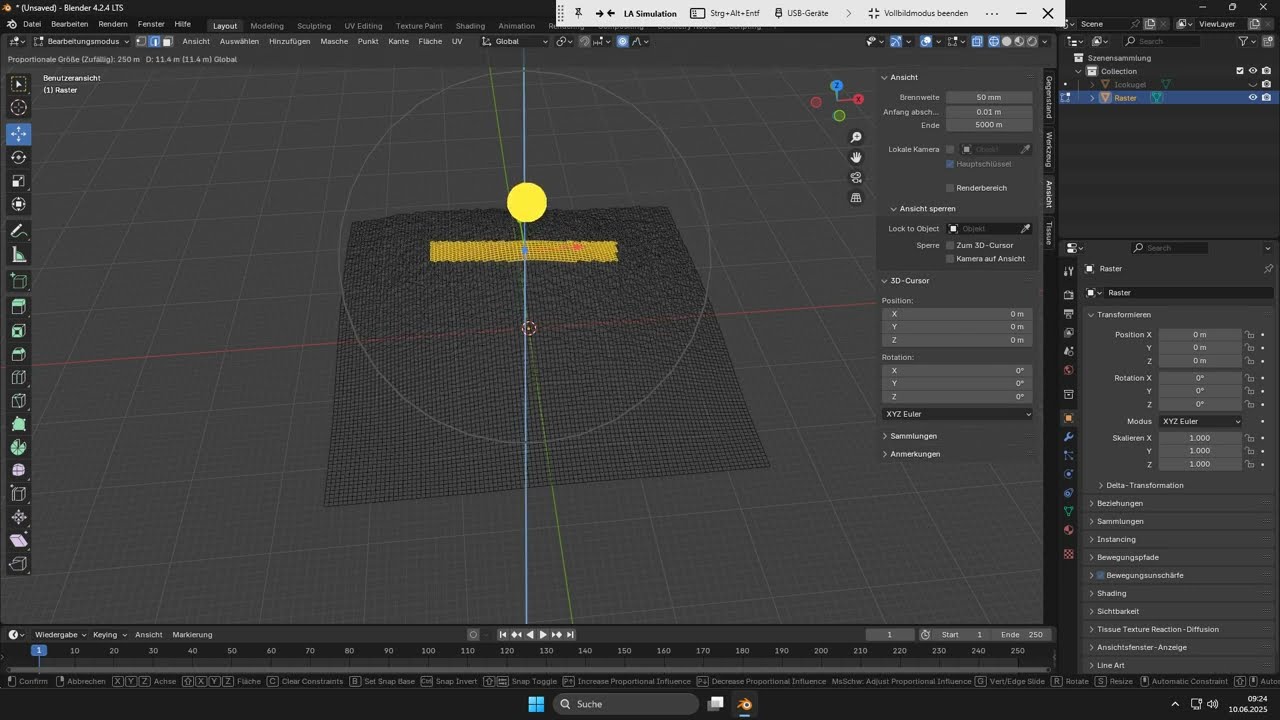Click Vollbildmodus beenden button

917,14
